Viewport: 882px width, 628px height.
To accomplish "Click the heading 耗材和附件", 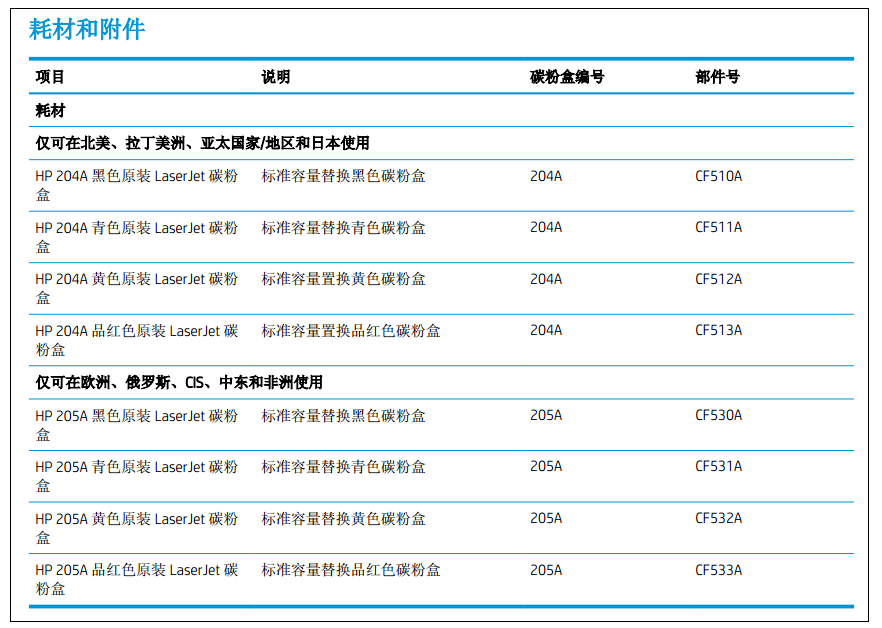I will coord(87,29).
